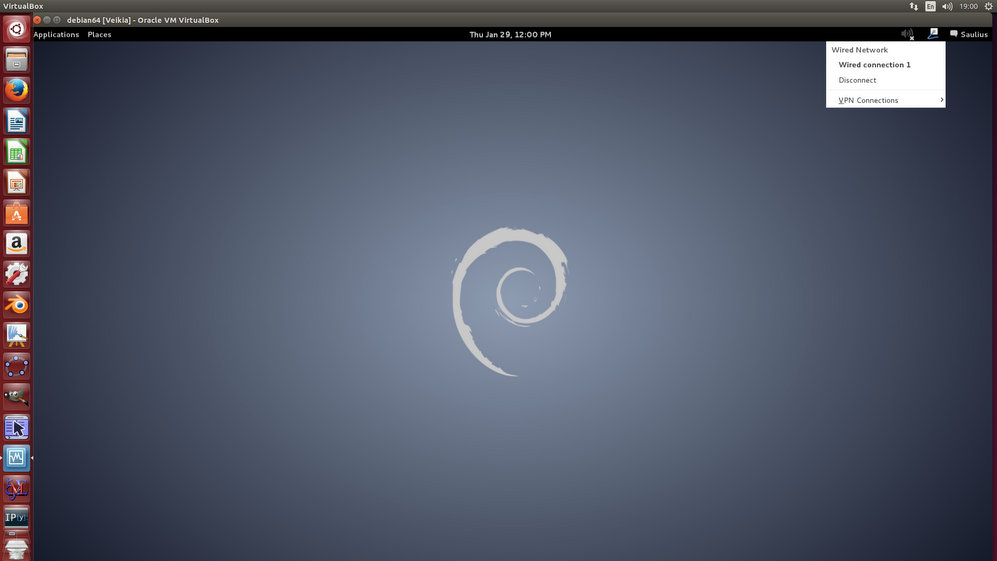The image size is (997, 561).
Task: Click the muted volume icon in guest panel
Action: 907,34
